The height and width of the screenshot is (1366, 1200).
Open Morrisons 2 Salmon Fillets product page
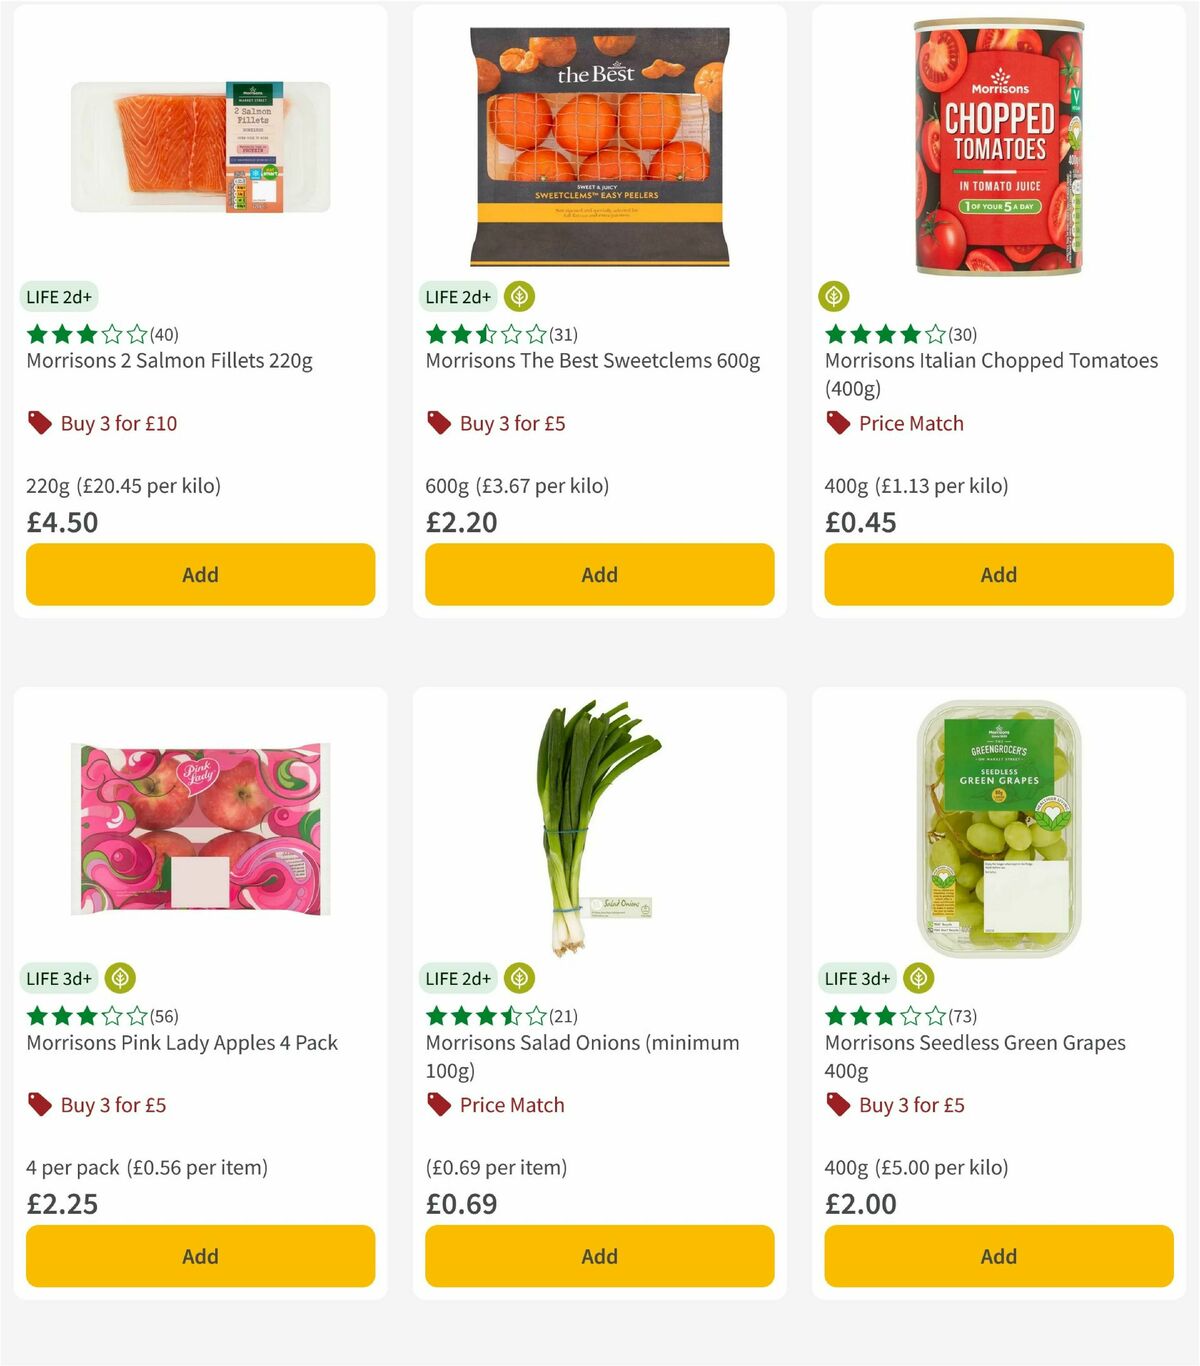point(168,361)
